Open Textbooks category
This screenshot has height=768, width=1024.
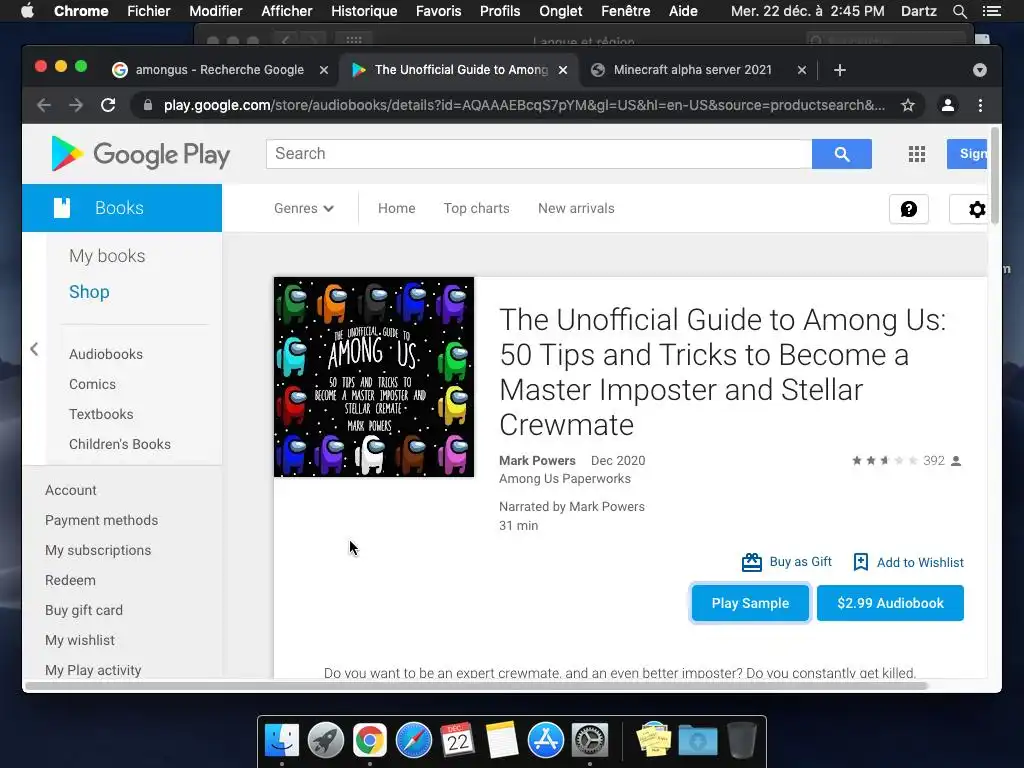coord(101,414)
